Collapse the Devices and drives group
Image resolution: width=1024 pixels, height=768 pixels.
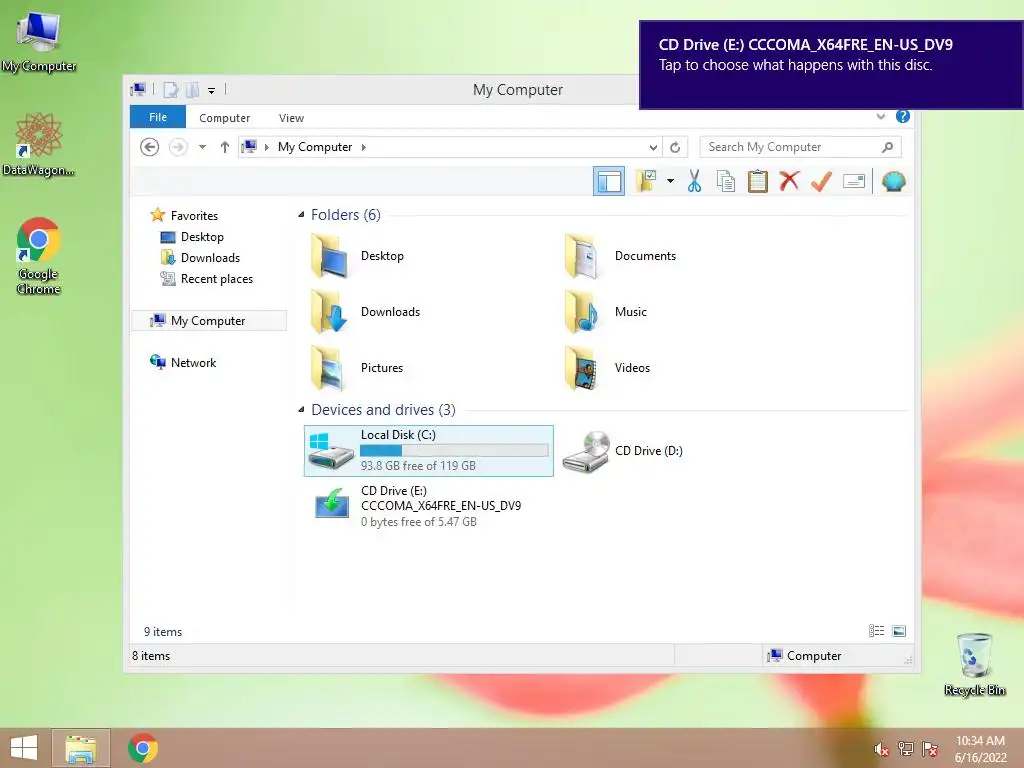301,410
